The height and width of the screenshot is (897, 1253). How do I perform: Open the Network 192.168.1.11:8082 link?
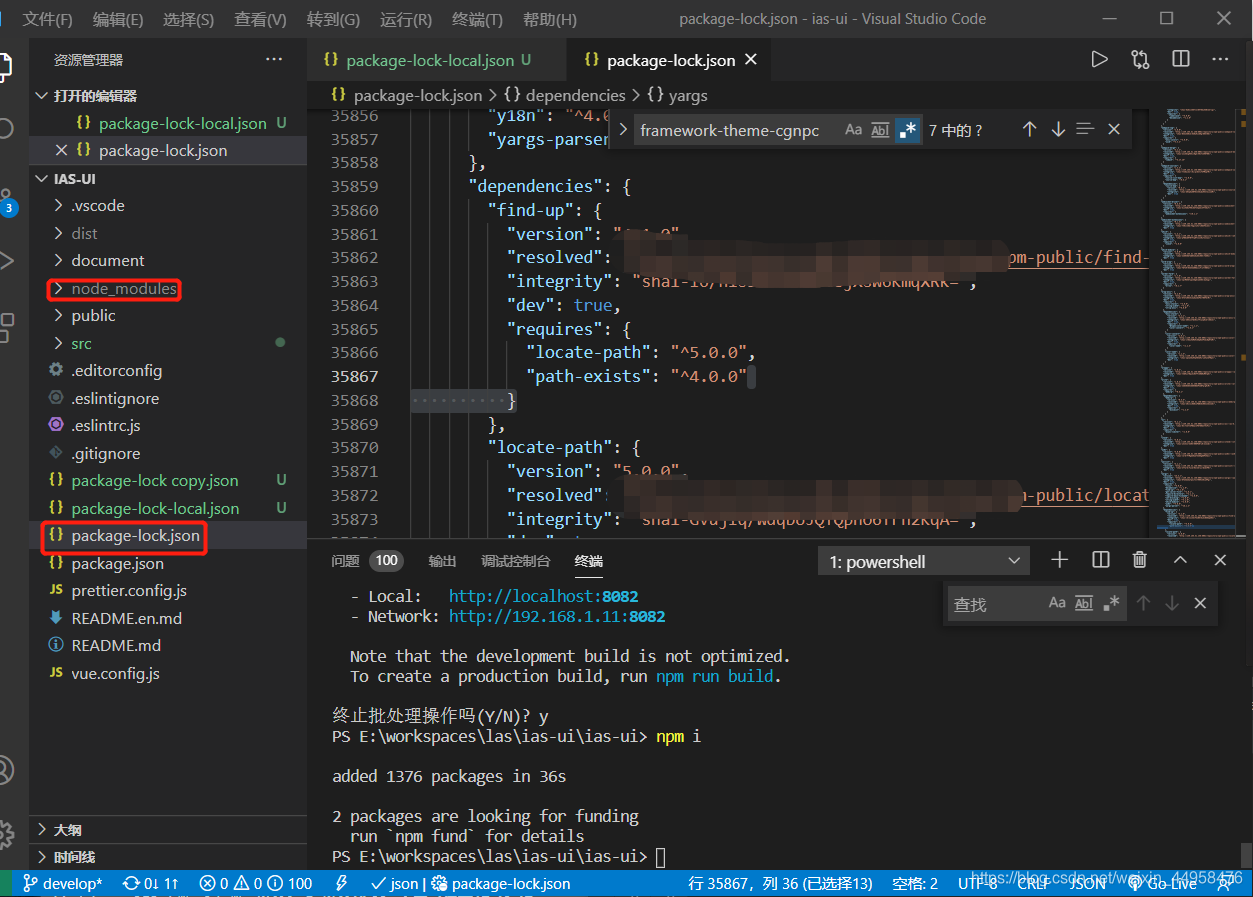pyautogui.click(x=557, y=616)
